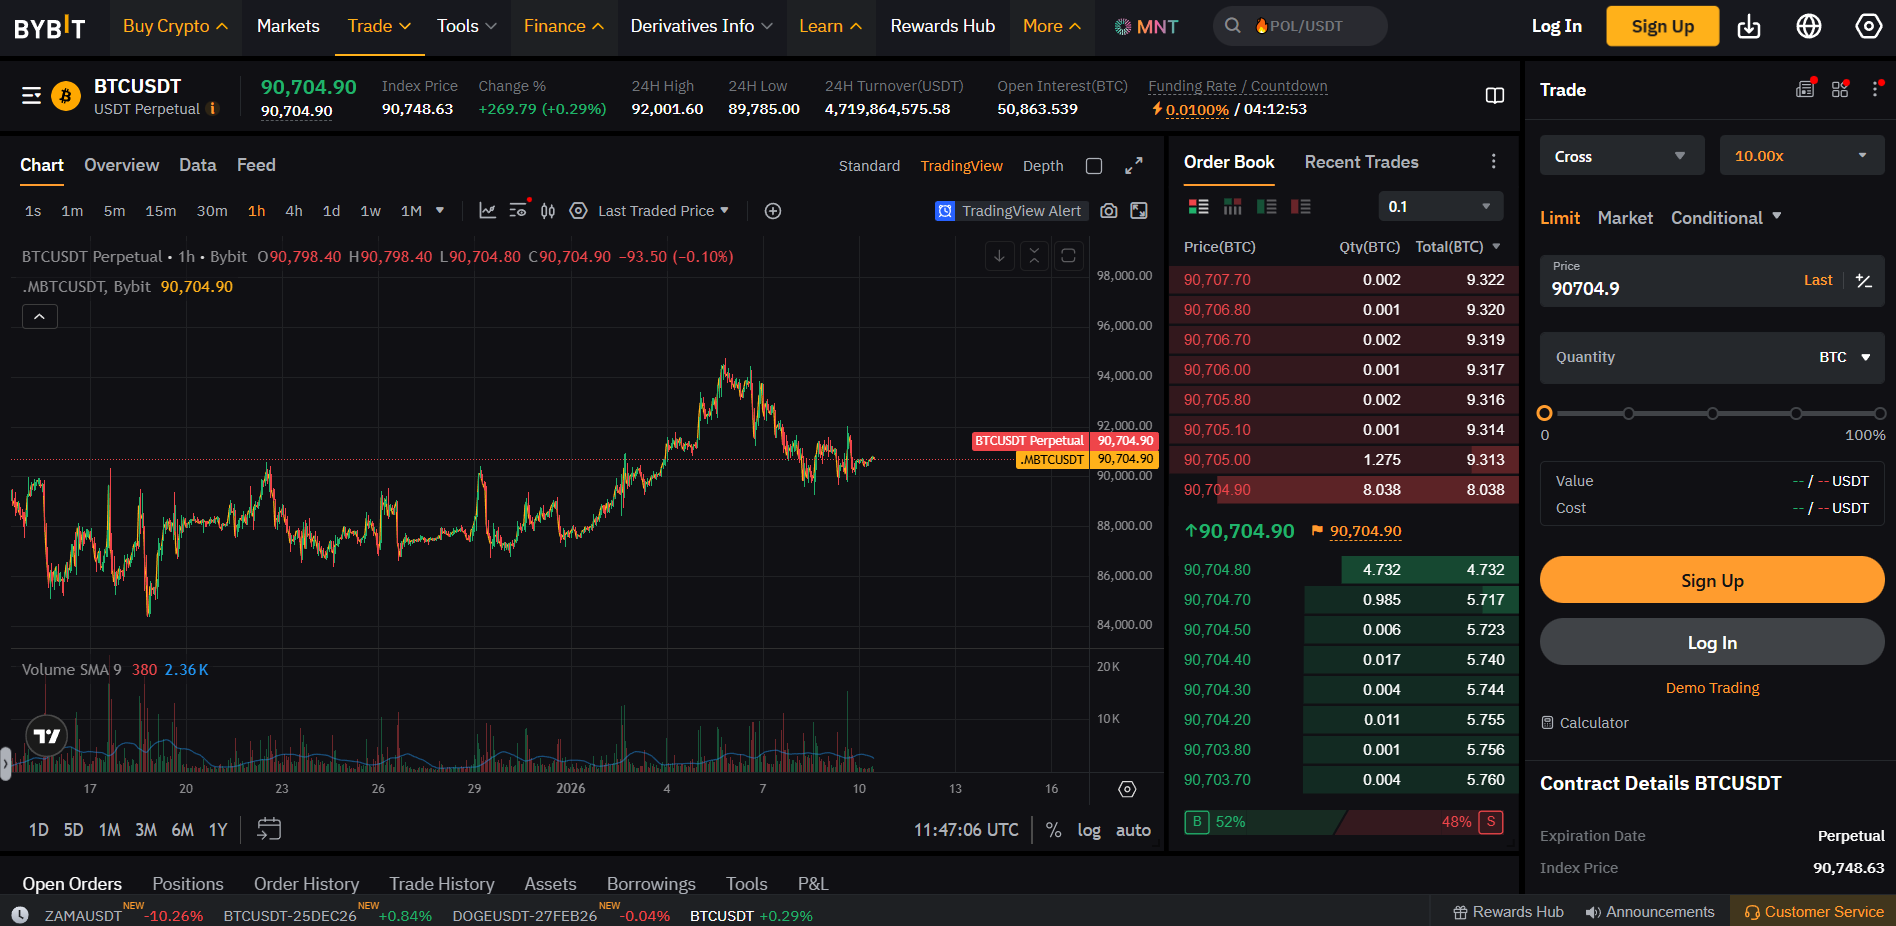Open the Cross margin mode dropdown
Image resolution: width=1896 pixels, height=926 pixels.
pyautogui.click(x=1622, y=156)
